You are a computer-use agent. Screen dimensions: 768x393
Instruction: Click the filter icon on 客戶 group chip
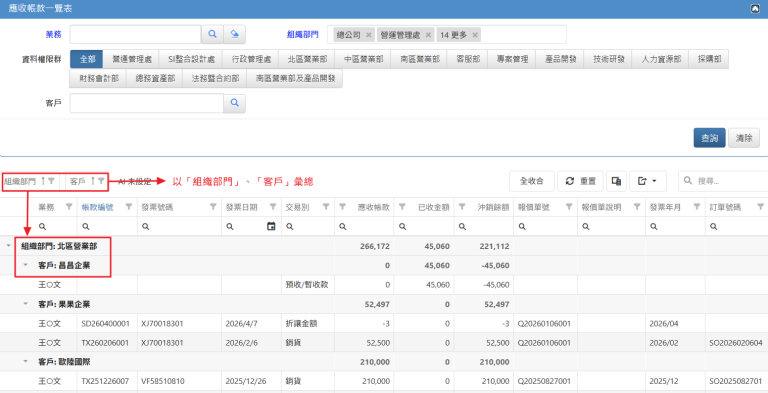point(101,181)
